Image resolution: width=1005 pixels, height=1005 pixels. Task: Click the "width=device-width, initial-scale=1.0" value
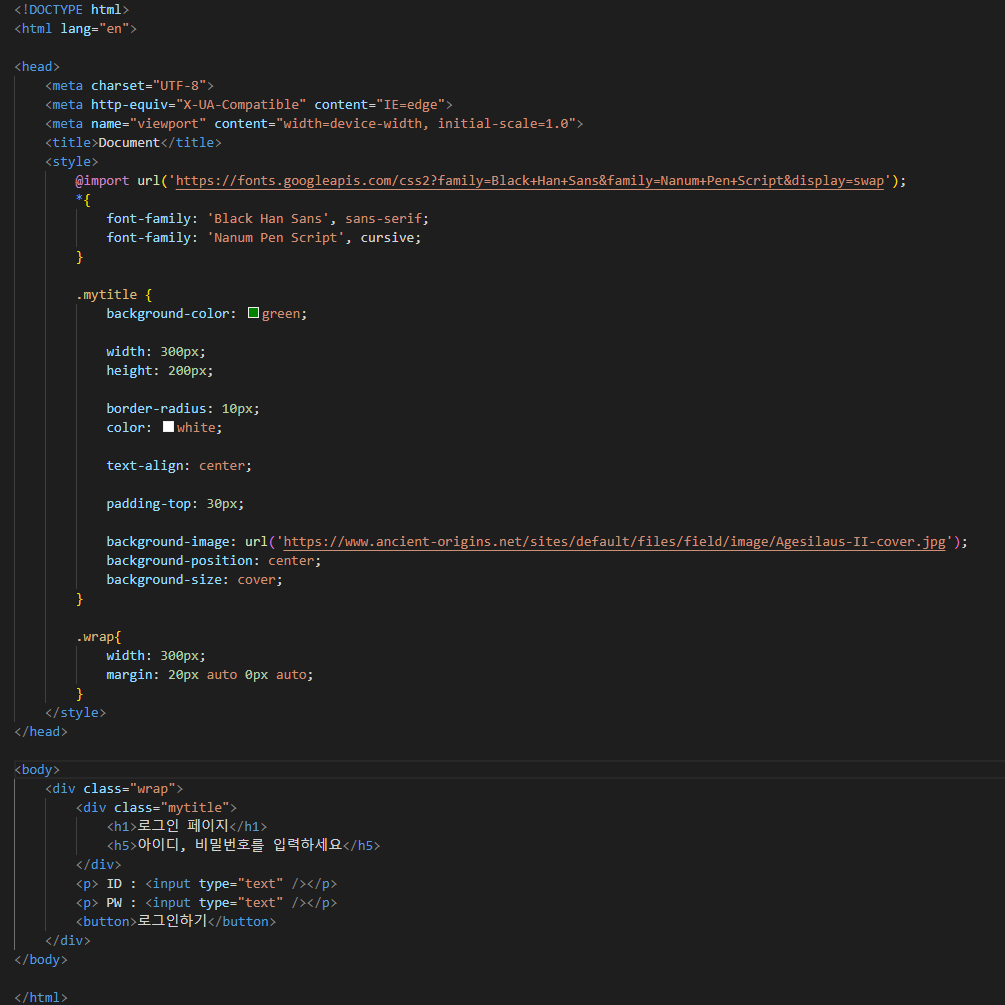pos(426,124)
